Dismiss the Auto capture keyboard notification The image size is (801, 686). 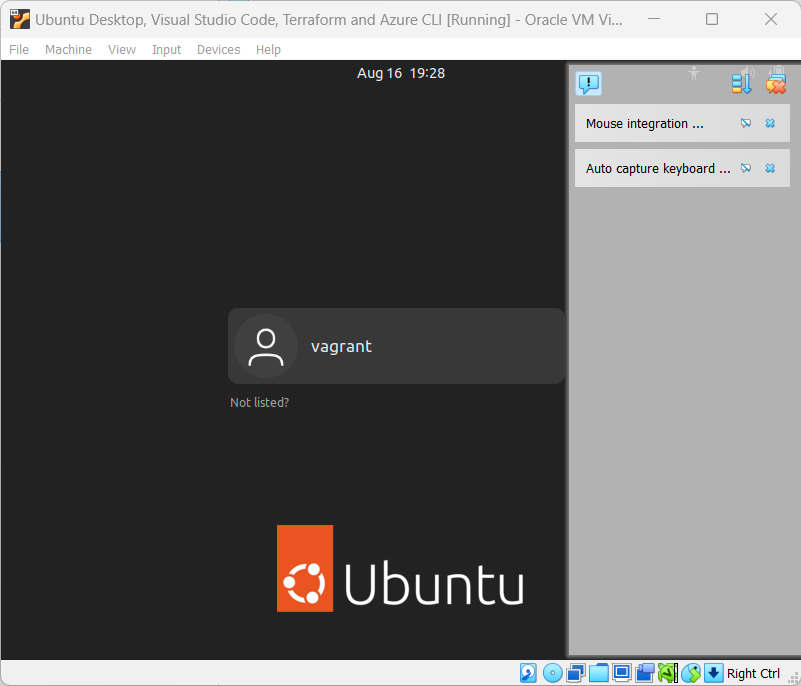770,168
